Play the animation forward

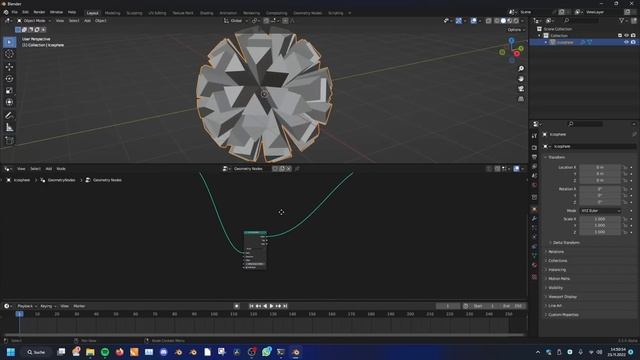tap(271, 306)
